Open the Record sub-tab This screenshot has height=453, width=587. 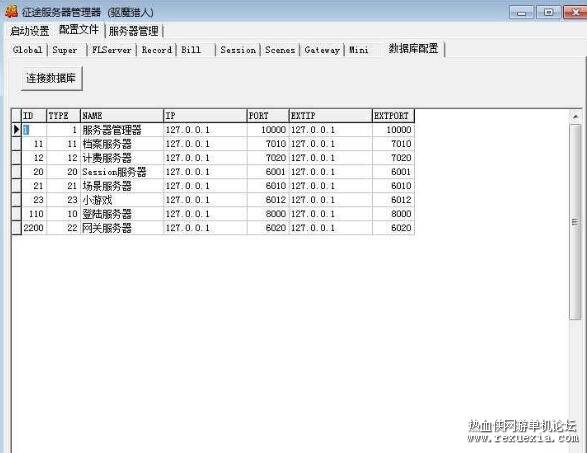156,50
